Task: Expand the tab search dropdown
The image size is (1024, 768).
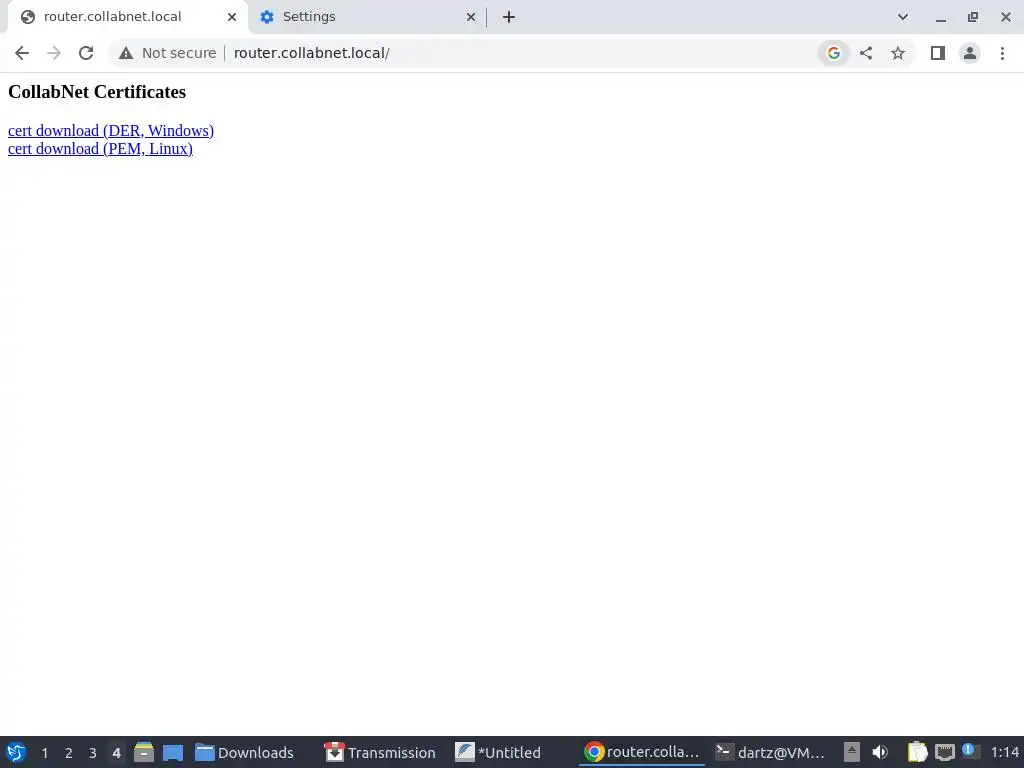Action: [x=903, y=17]
